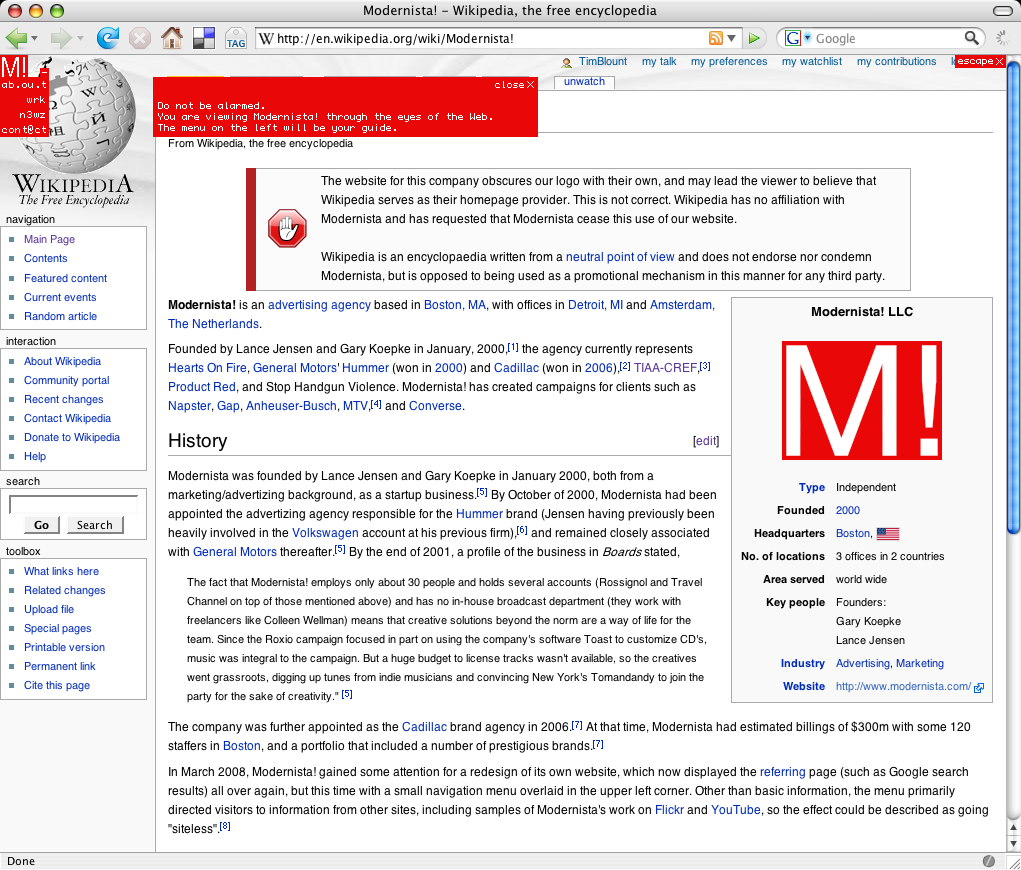Open the my watchlist link

811,61
